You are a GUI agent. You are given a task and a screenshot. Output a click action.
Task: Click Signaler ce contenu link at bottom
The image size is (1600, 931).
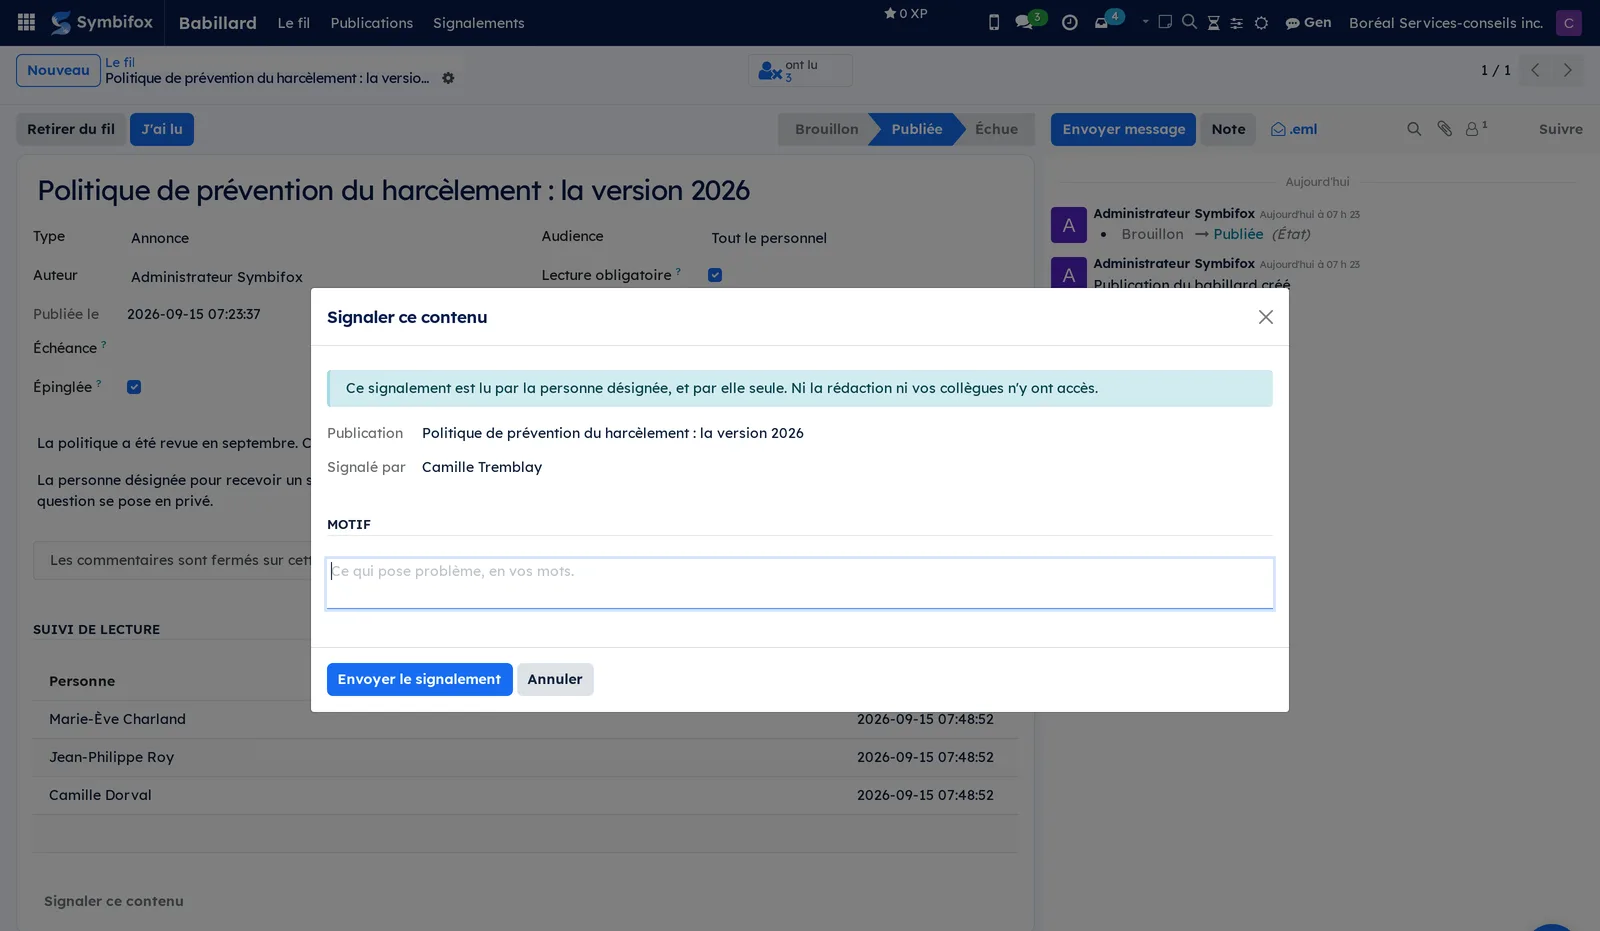tap(114, 901)
